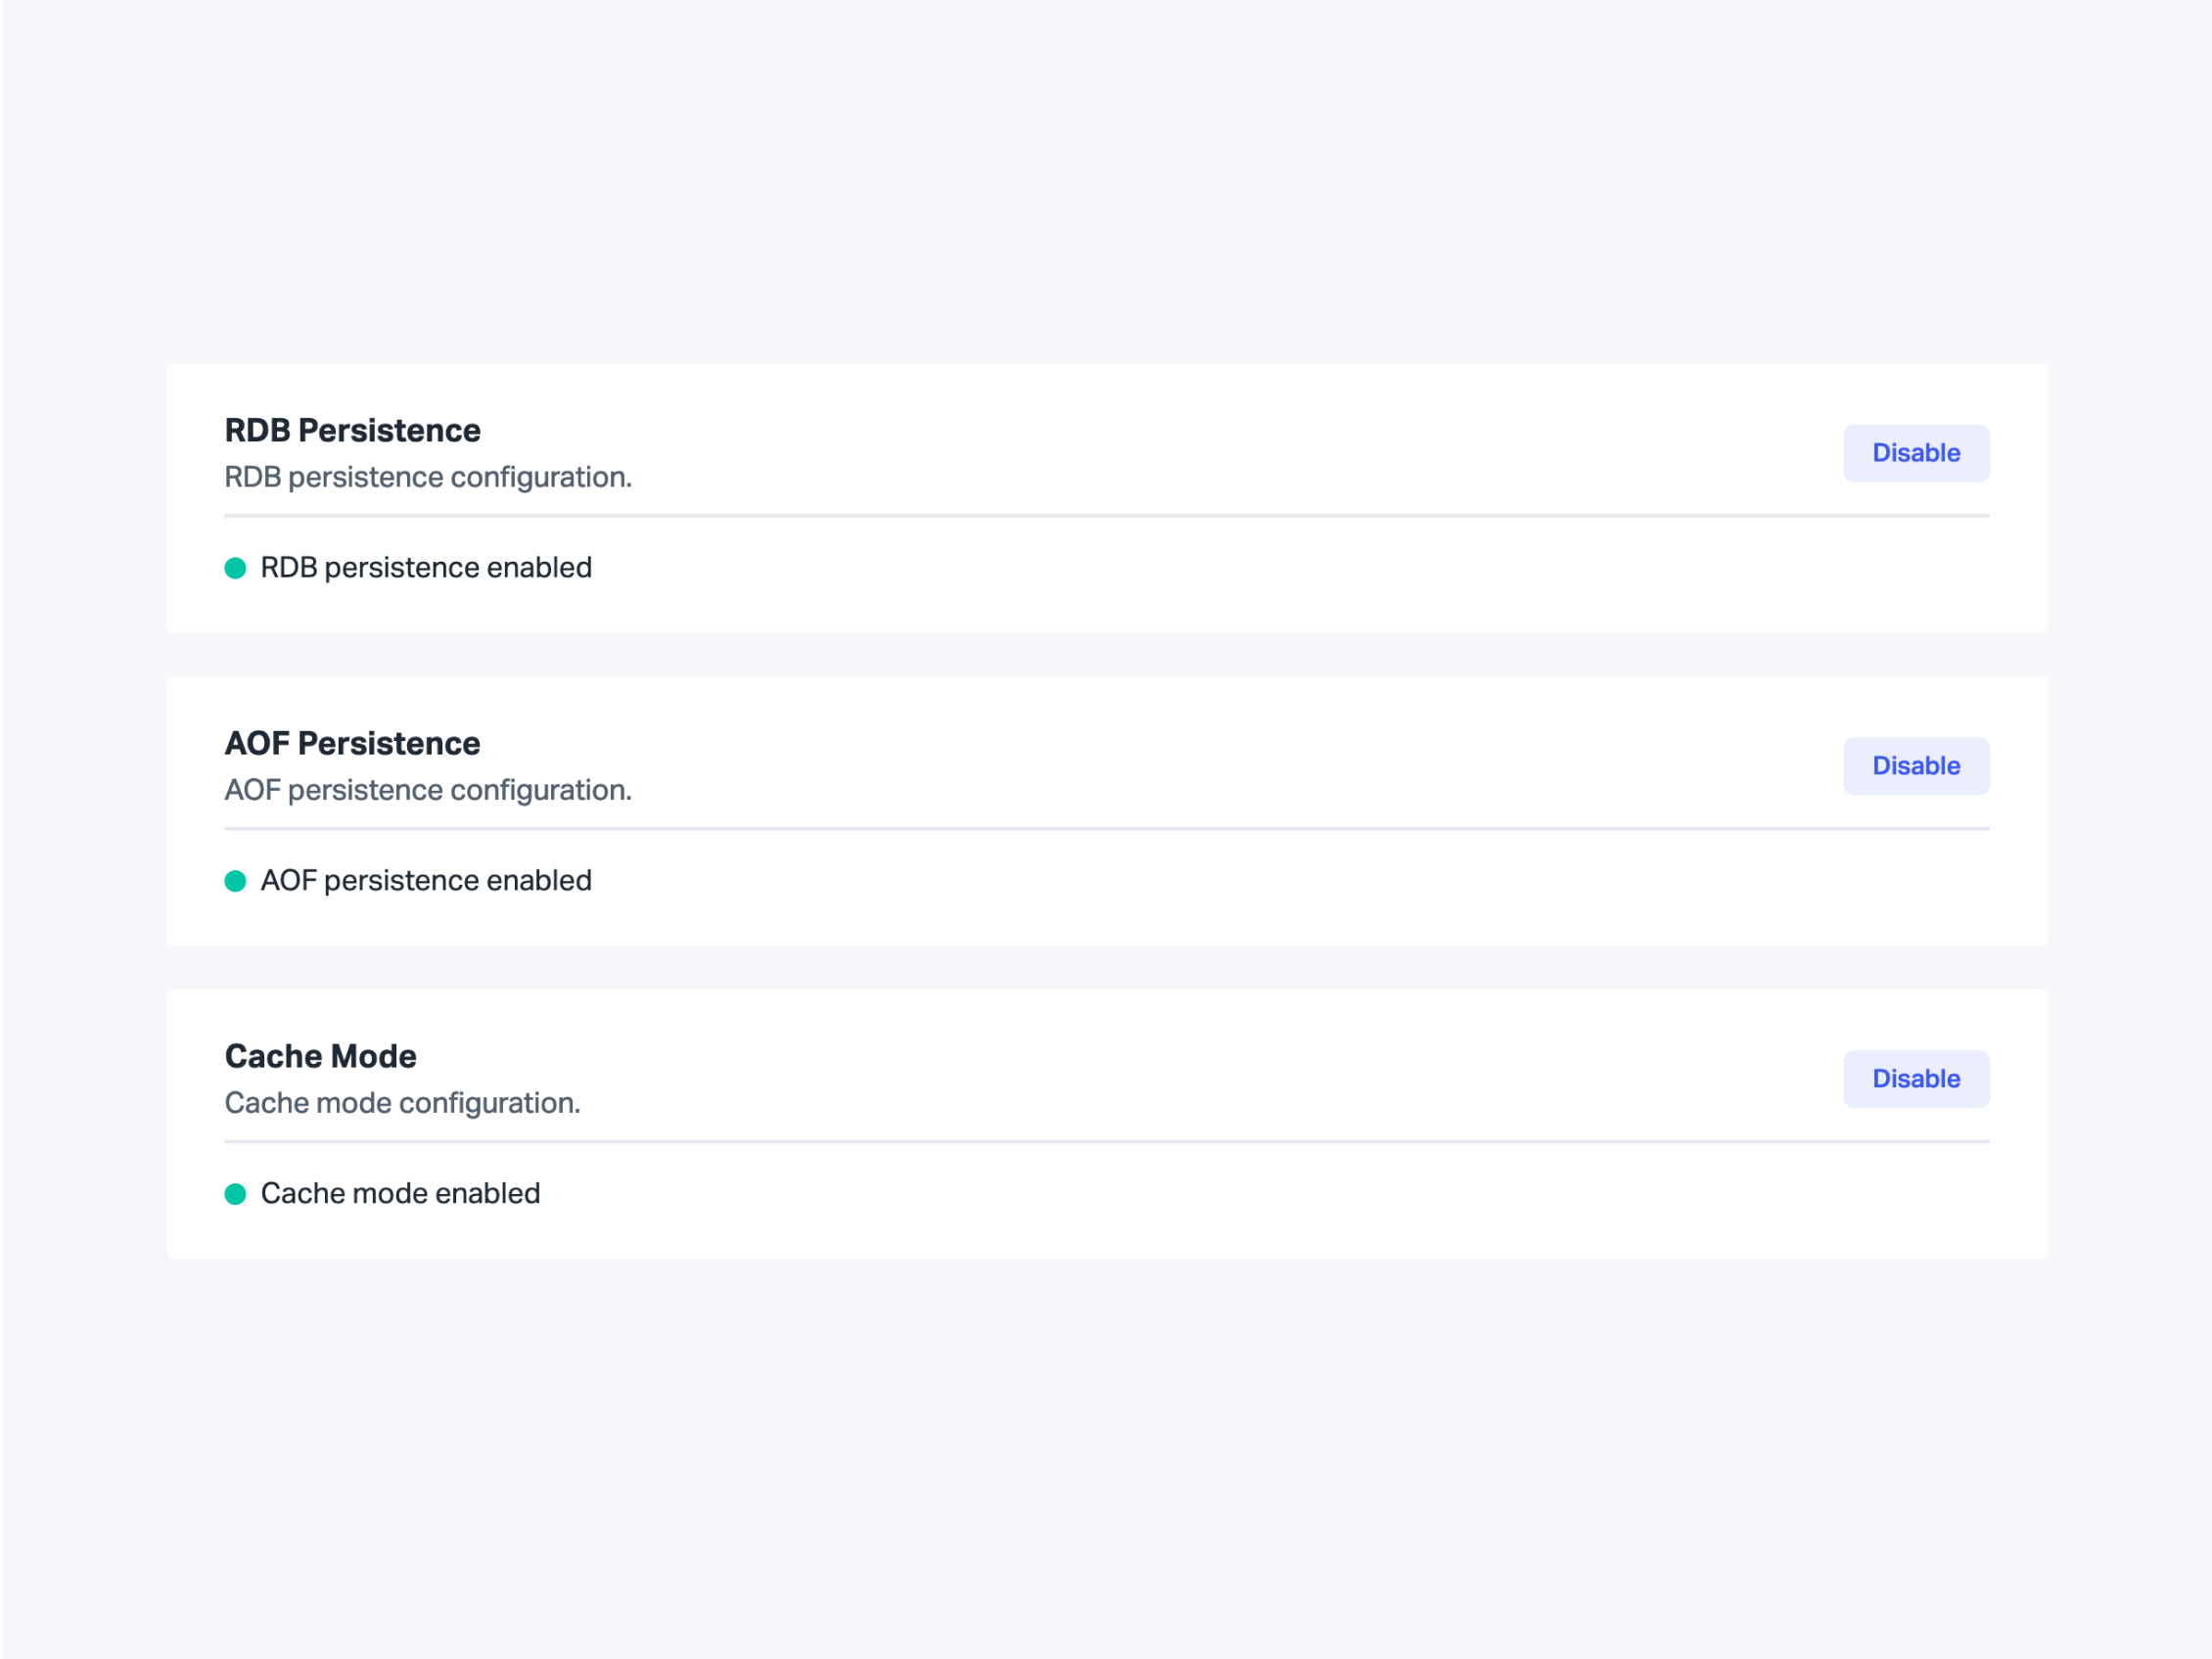Click divider line in RDB Persistence card
The width and height of the screenshot is (2212, 1659).
[1106, 516]
